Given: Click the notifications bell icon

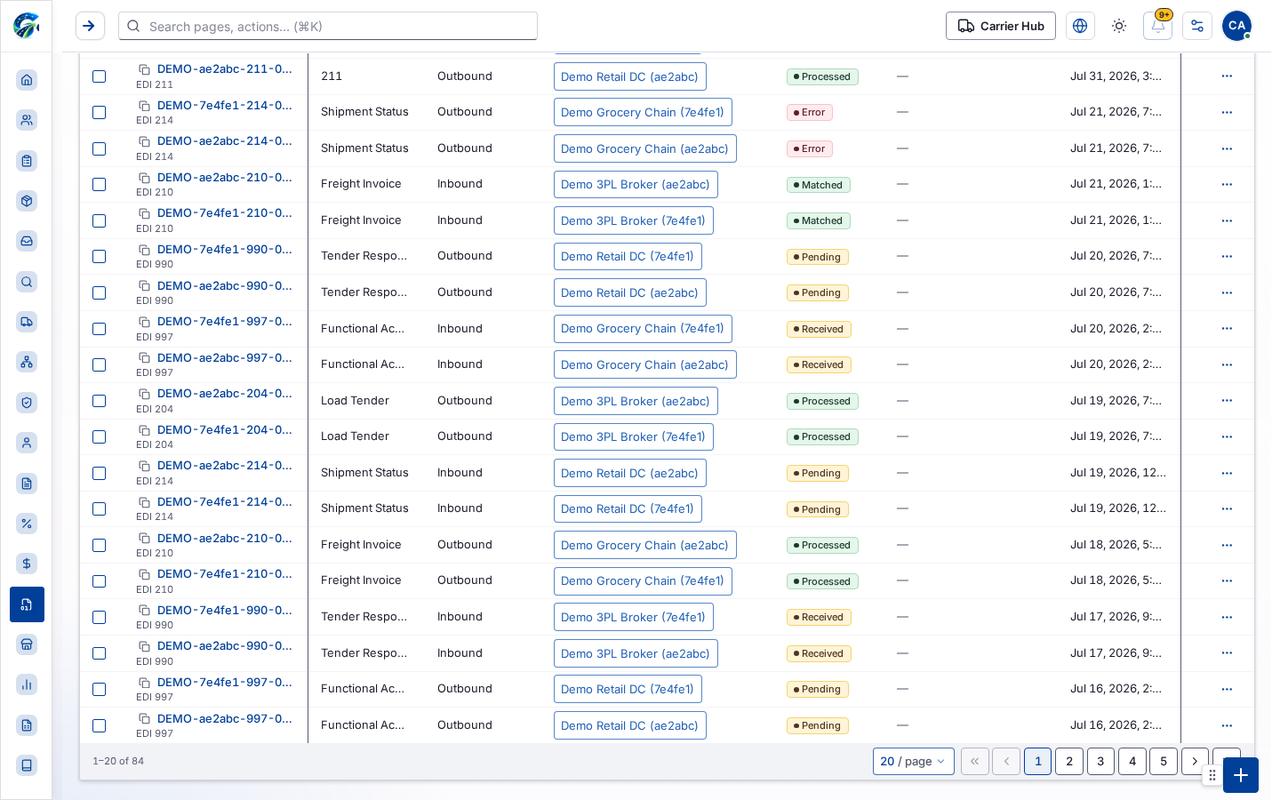Looking at the screenshot, I should [1157, 26].
